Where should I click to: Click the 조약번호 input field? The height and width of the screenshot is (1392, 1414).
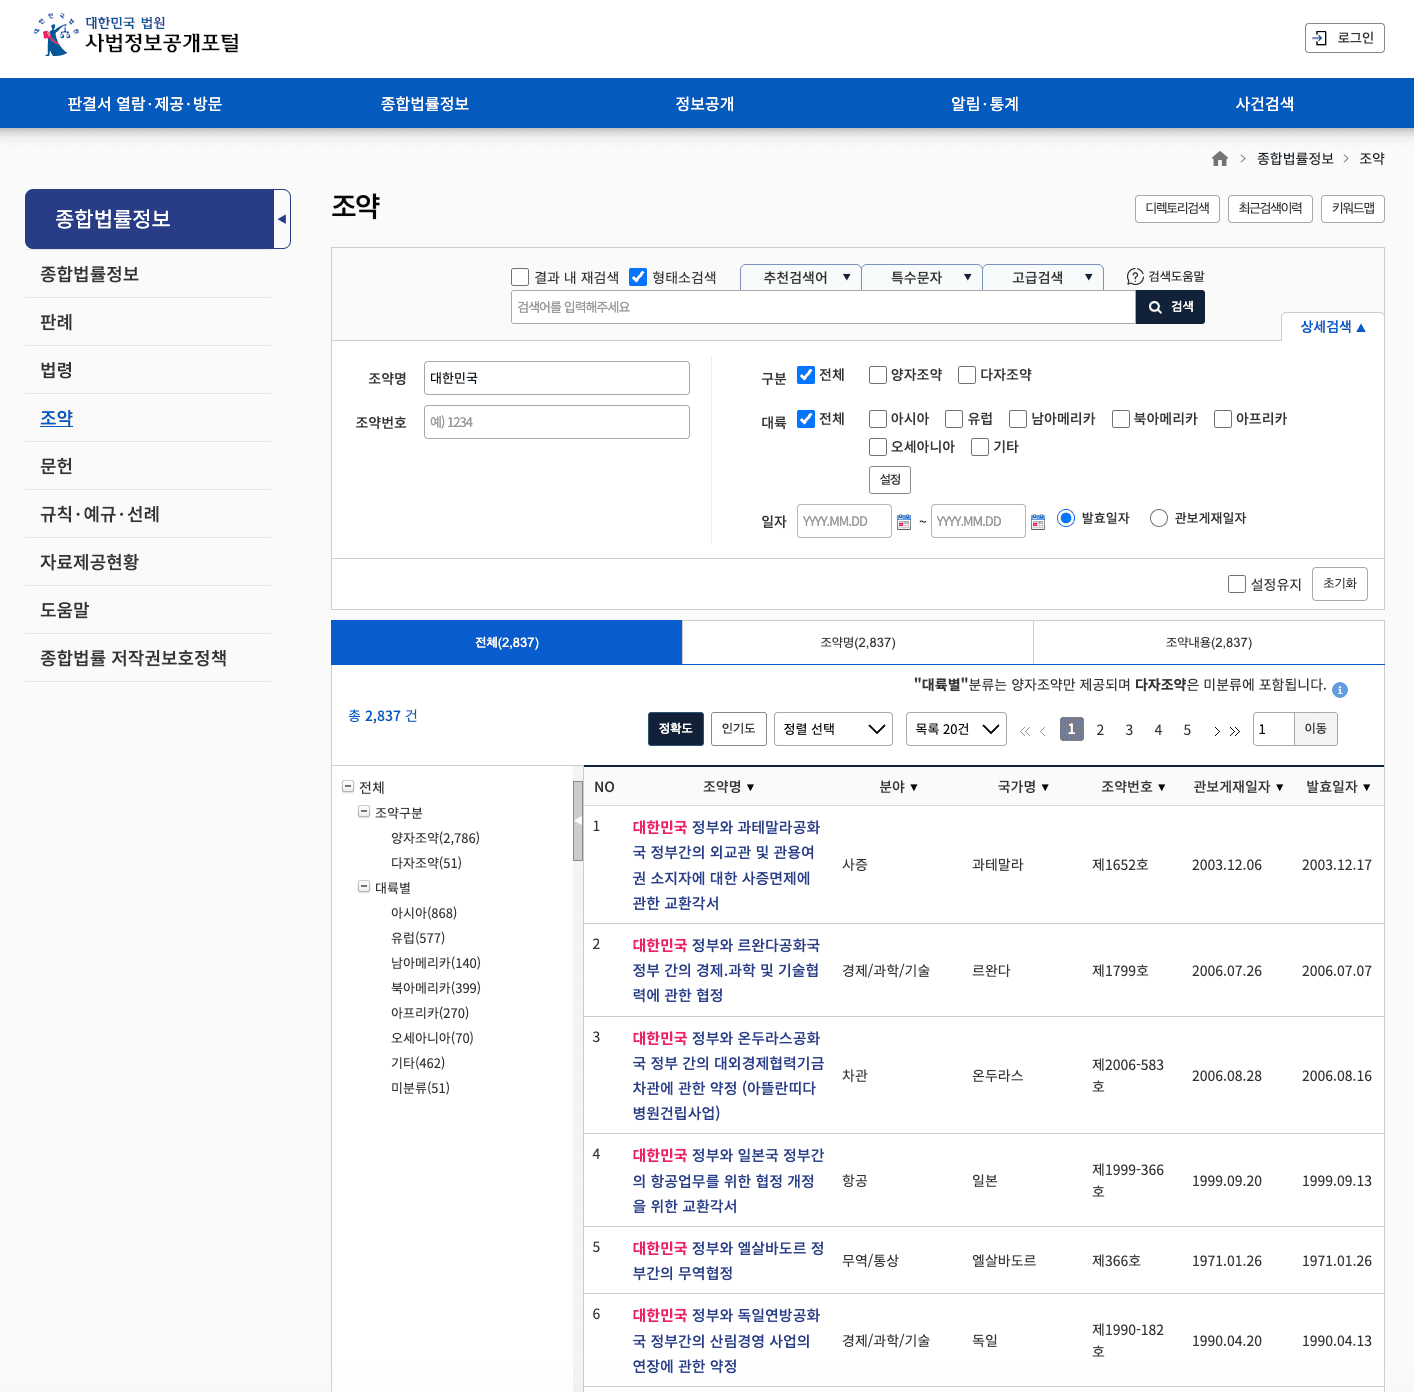click(x=557, y=422)
